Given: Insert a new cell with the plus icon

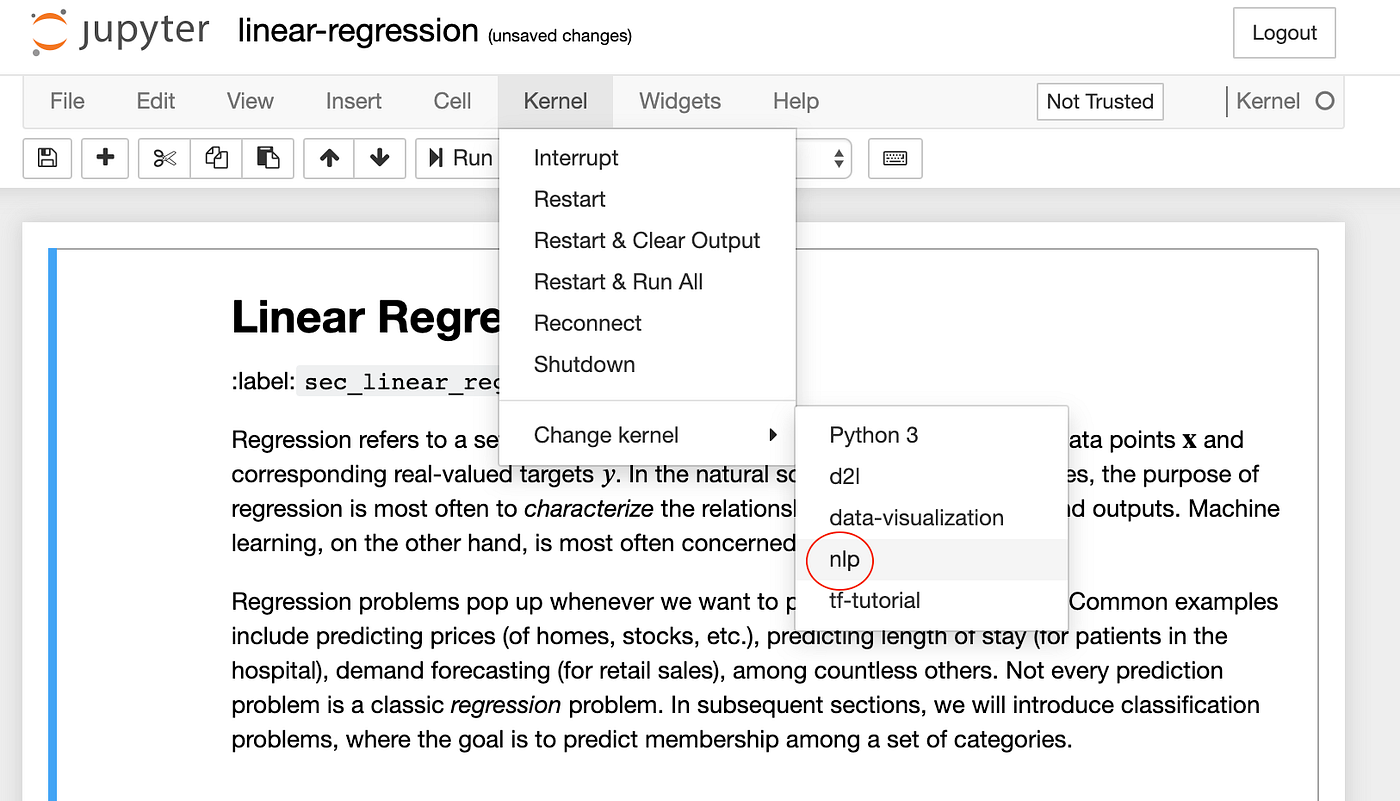Looking at the screenshot, I should click(105, 158).
